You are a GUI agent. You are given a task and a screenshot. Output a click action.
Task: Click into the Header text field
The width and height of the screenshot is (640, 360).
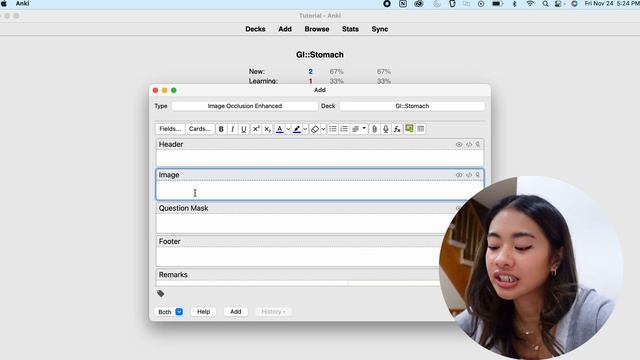tap(320, 158)
